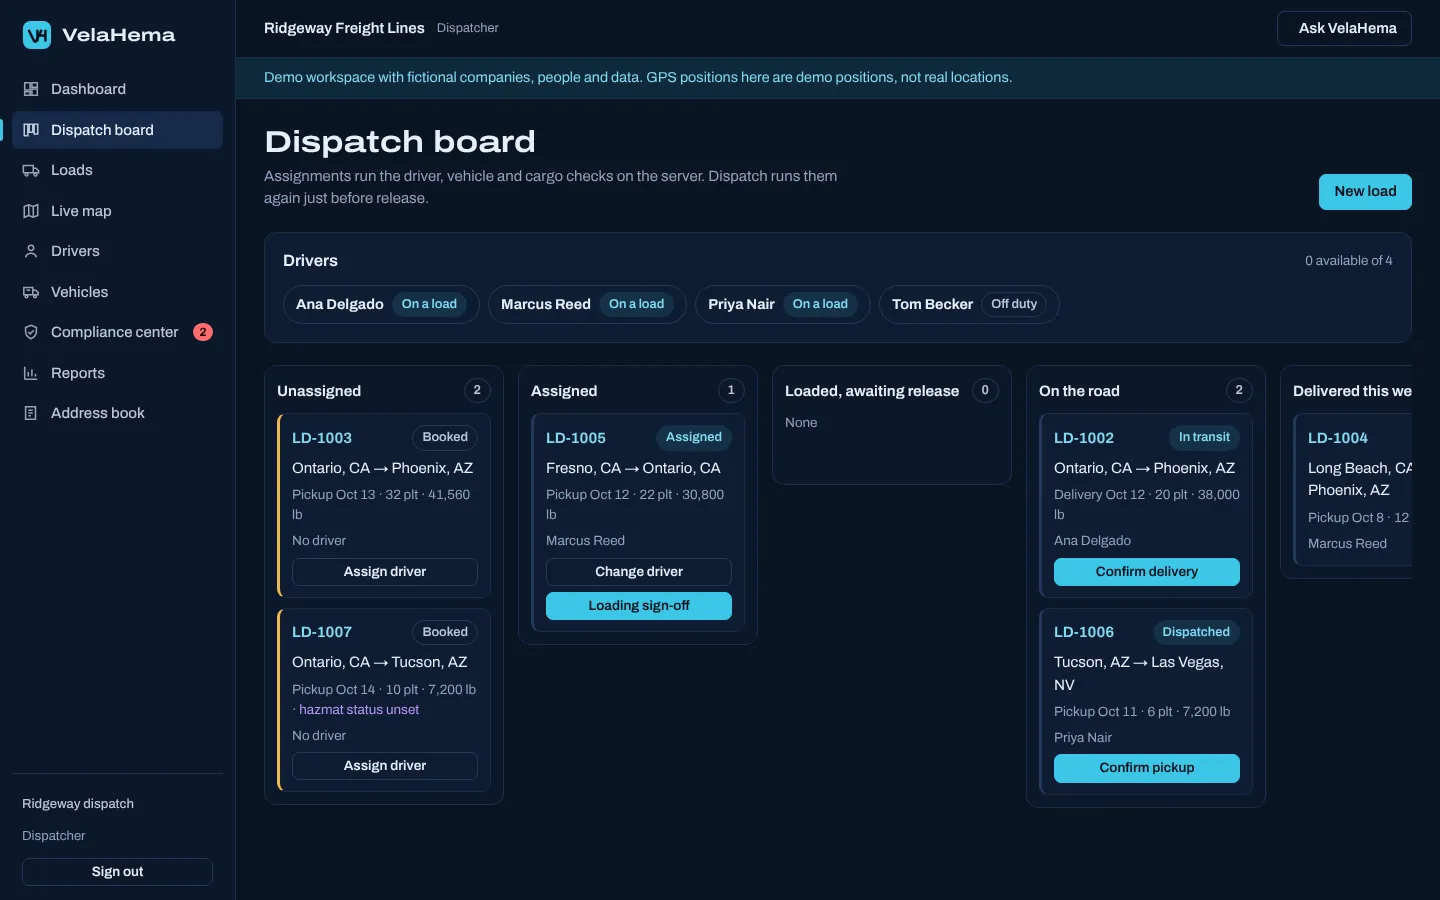
Task: Click the Dispatch board icon in sidebar
Action: coord(31,130)
